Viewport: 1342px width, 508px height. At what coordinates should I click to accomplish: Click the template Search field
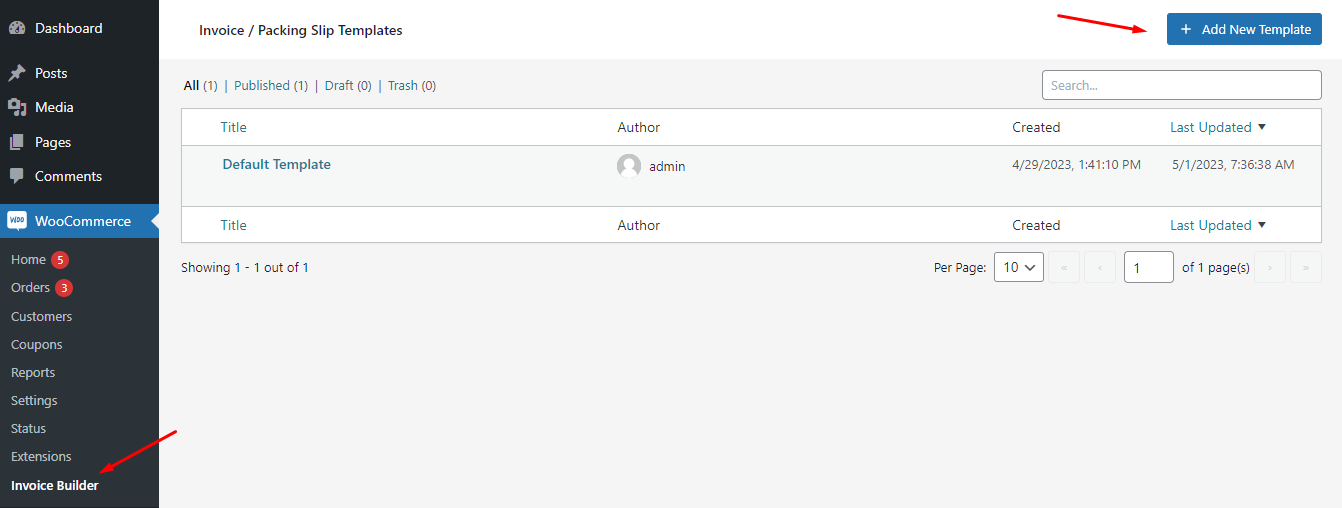pyautogui.click(x=1181, y=85)
